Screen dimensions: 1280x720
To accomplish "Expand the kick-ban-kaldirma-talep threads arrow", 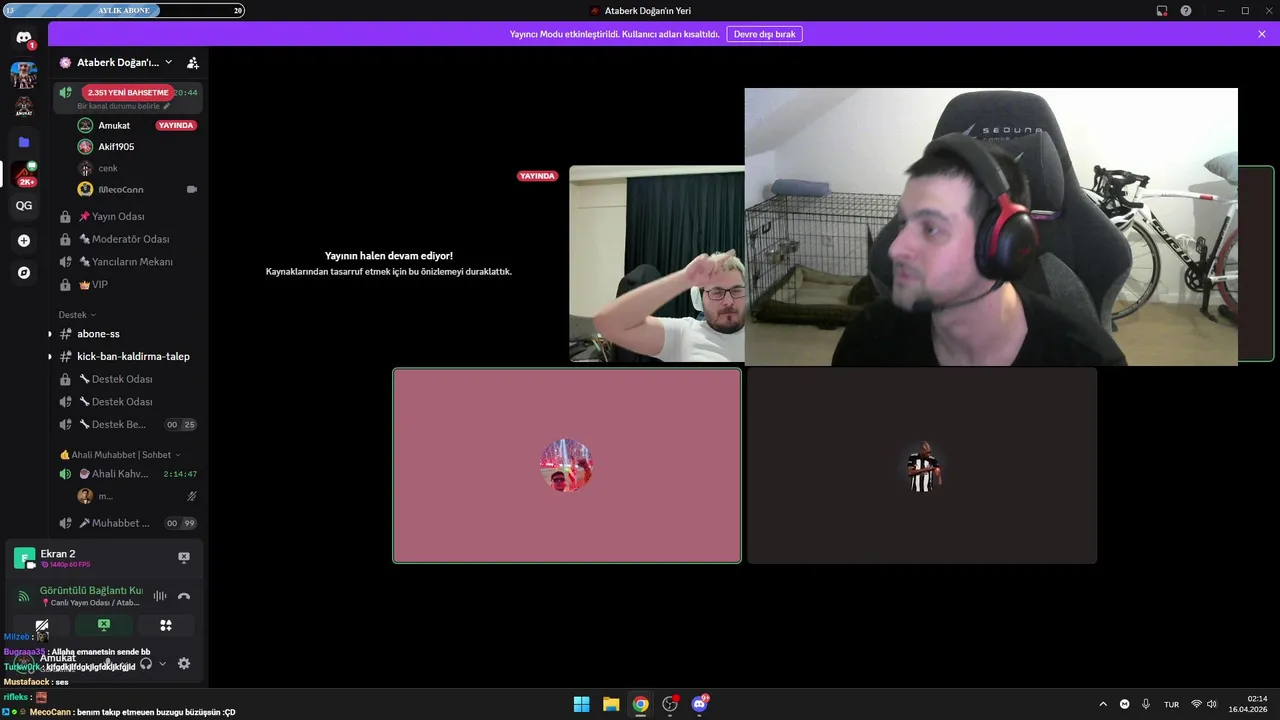I will 50,356.
